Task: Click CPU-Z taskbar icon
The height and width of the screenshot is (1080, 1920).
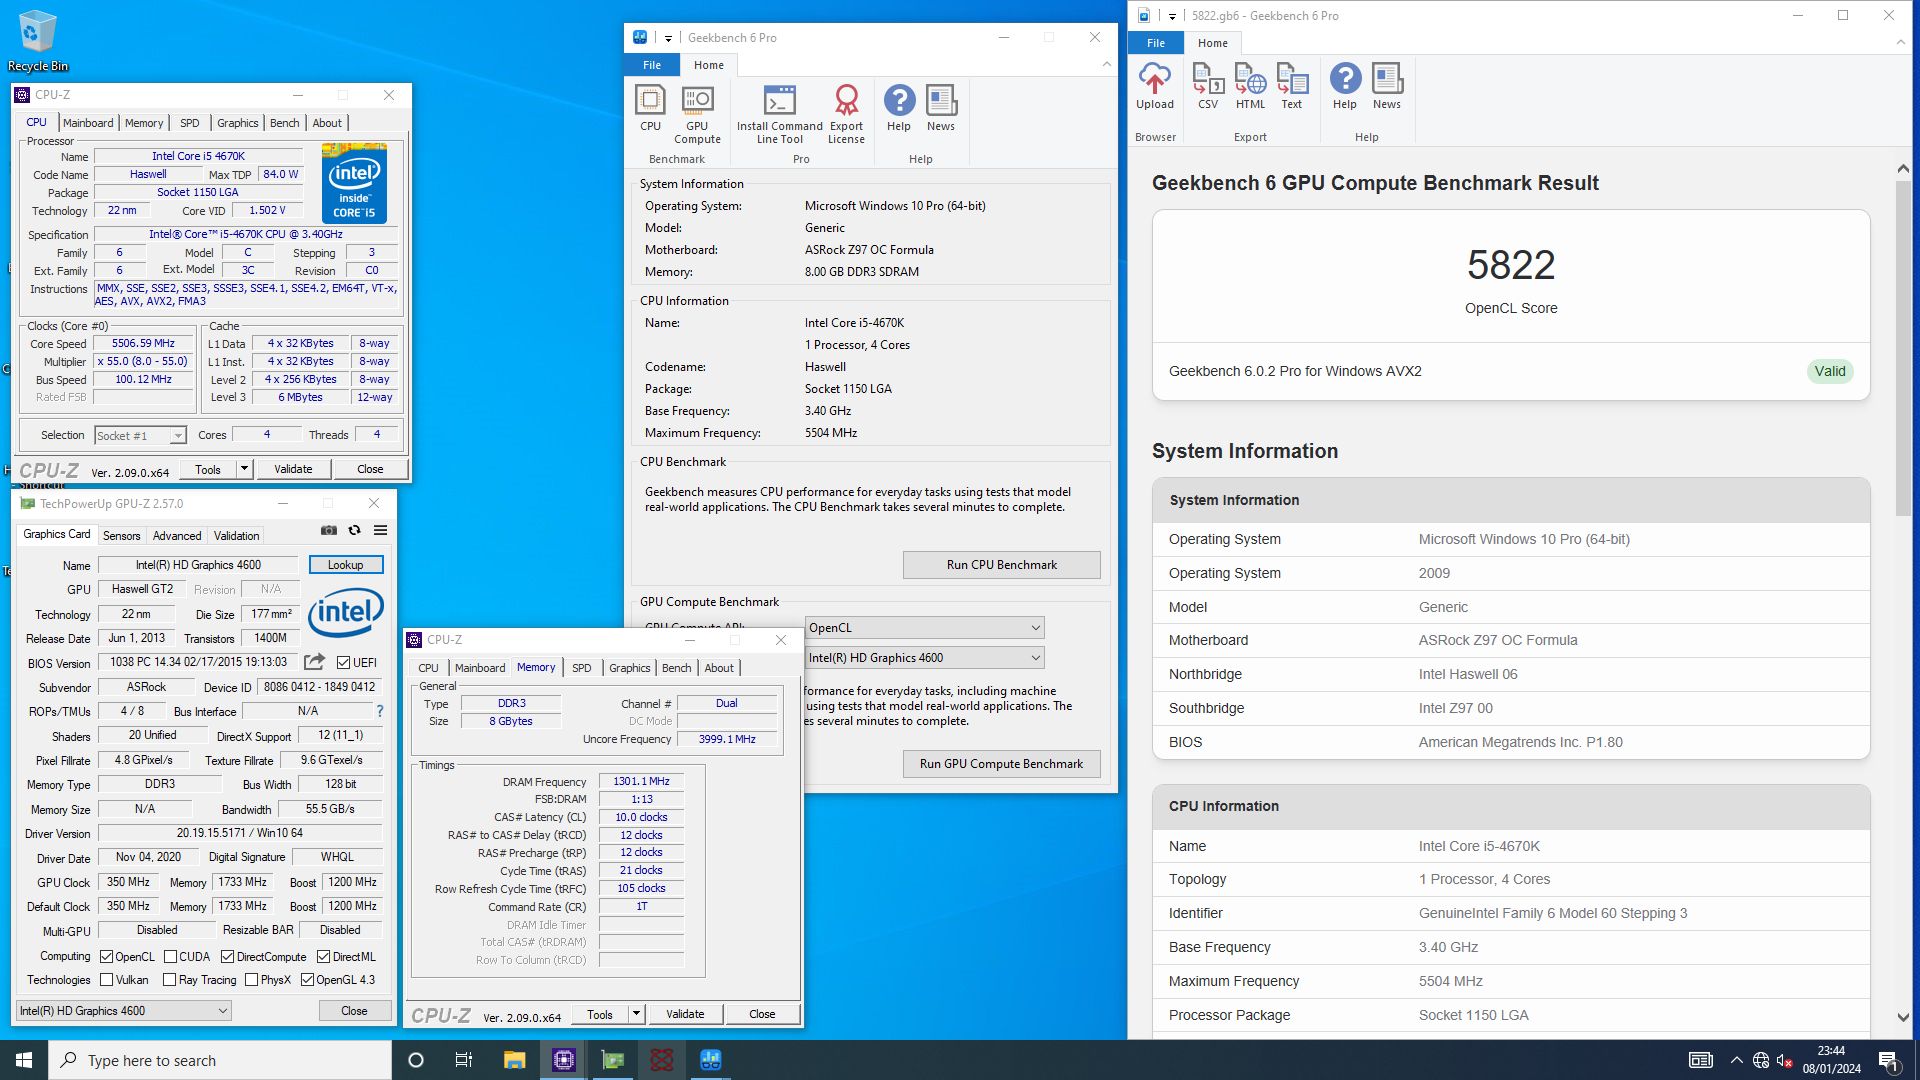Action: (x=563, y=1060)
